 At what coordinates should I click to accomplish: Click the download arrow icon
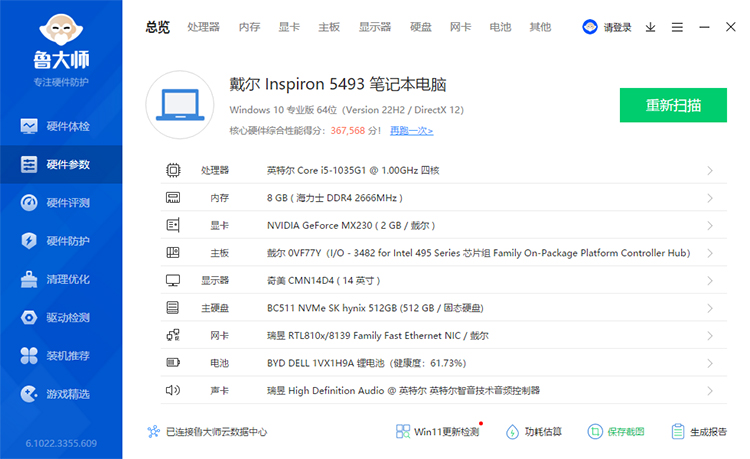650,27
